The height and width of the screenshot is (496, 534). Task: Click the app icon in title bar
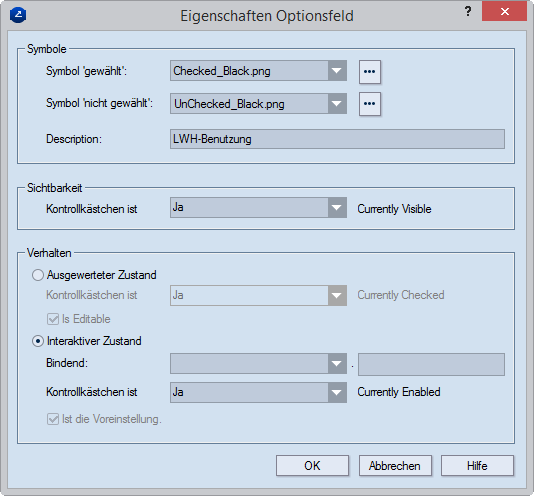coord(18,15)
